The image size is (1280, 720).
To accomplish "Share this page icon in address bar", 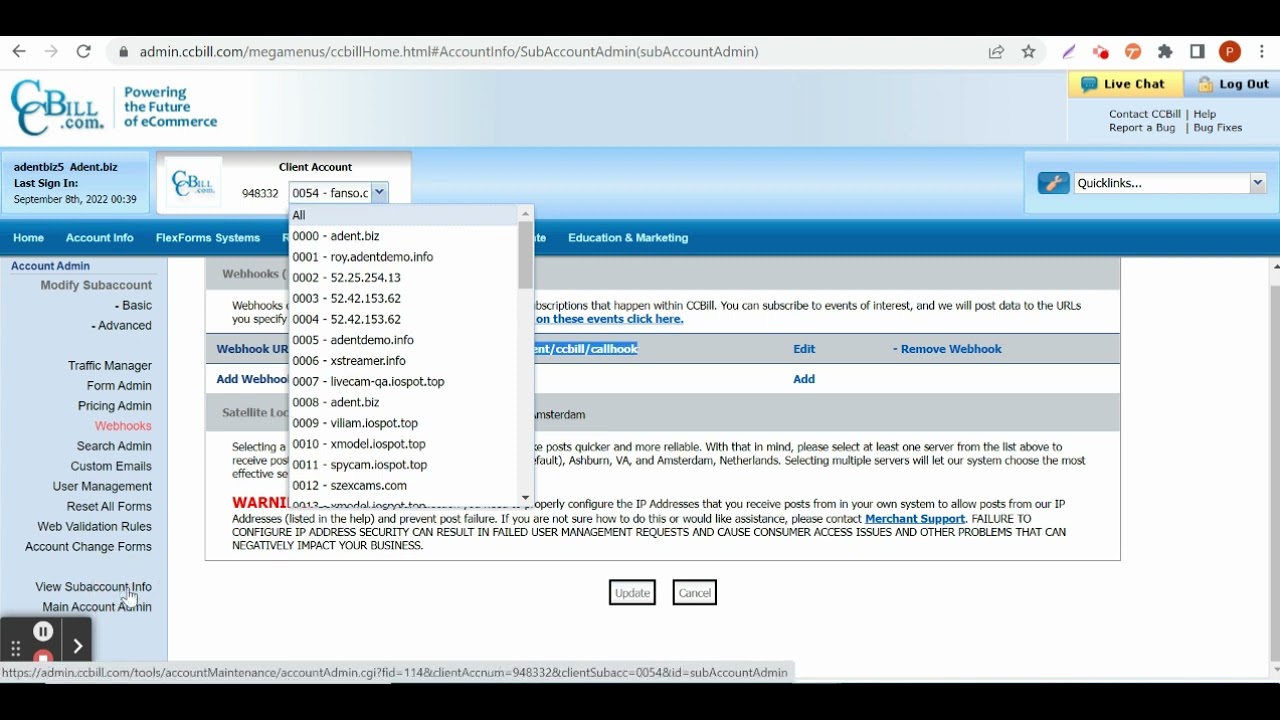I will (x=996, y=52).
